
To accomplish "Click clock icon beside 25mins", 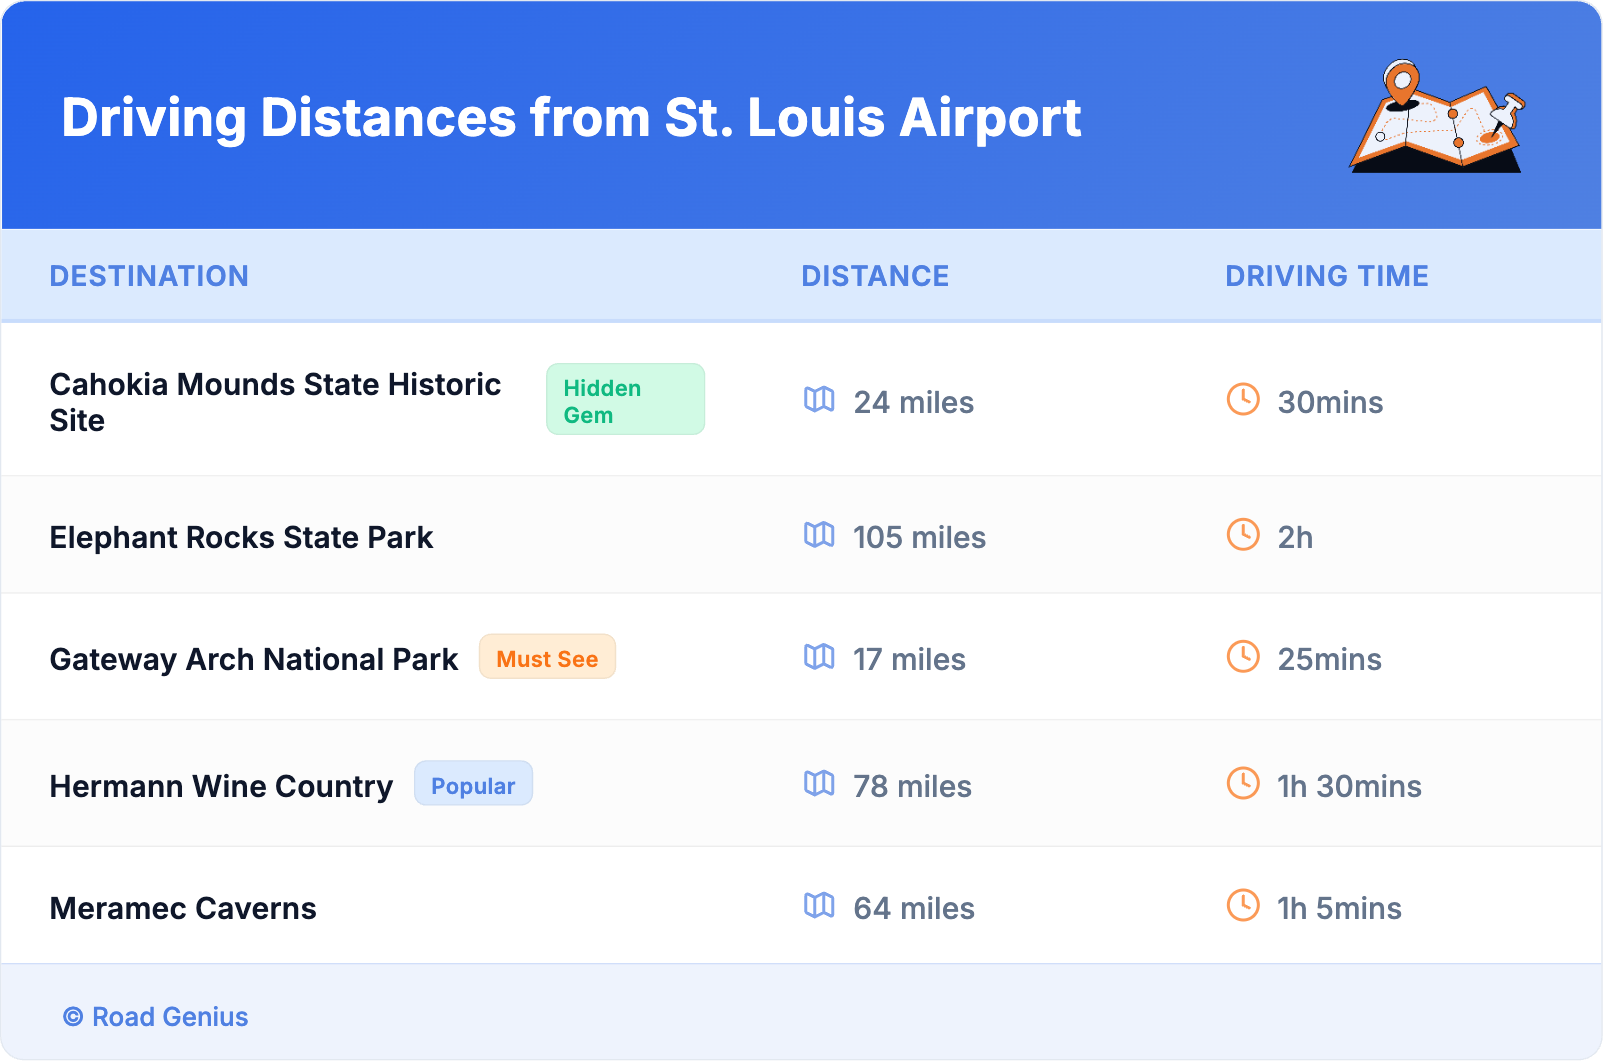I will pyautogui.click(x=1243, y=657).
